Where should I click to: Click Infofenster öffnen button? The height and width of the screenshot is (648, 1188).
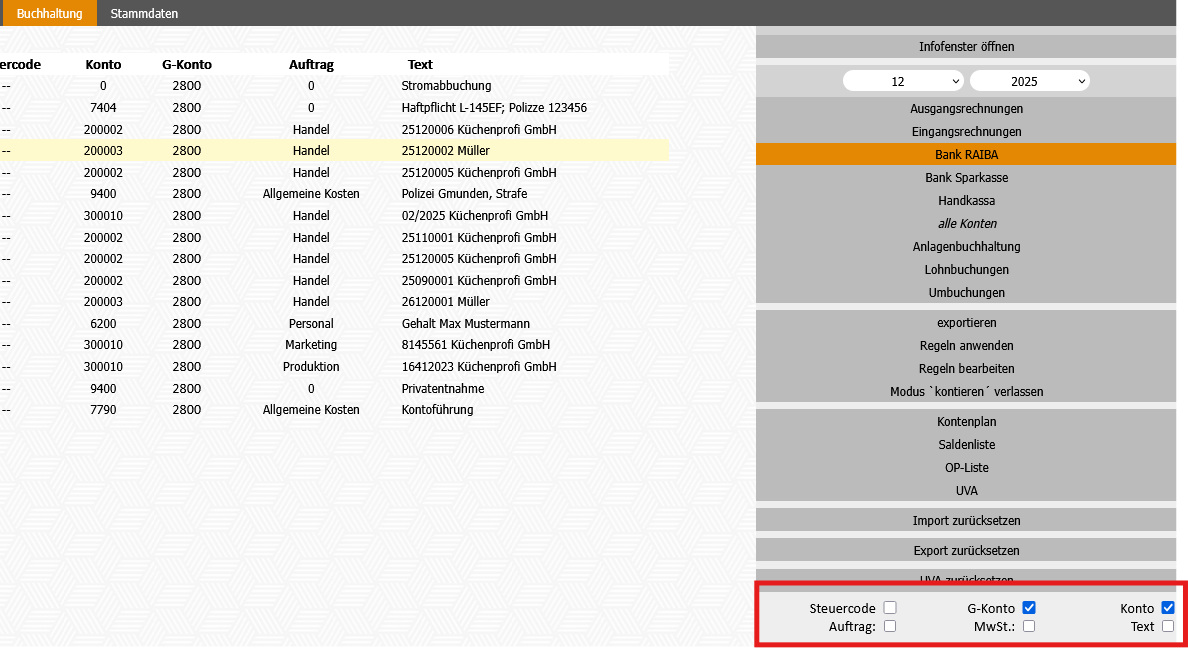(x=966, y=47)
